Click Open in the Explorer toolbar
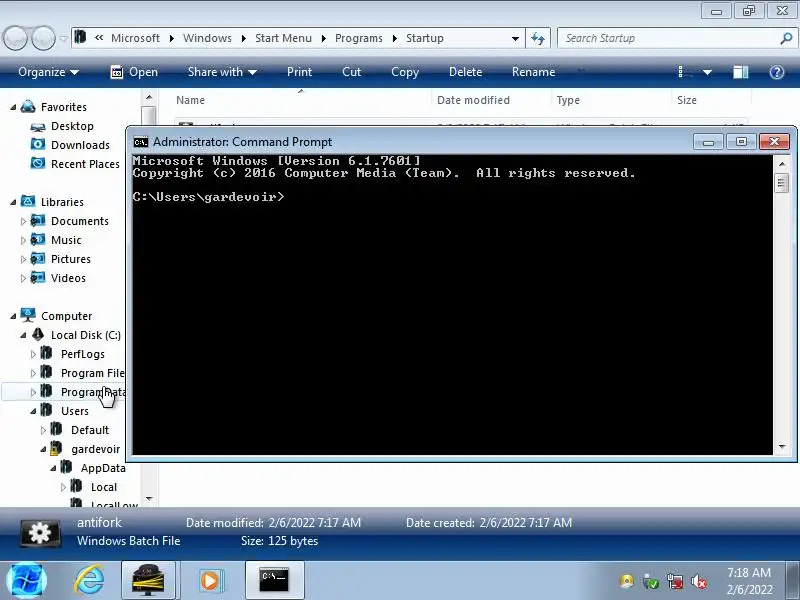This screenshot has width=800, height=600. pos(134,72)
